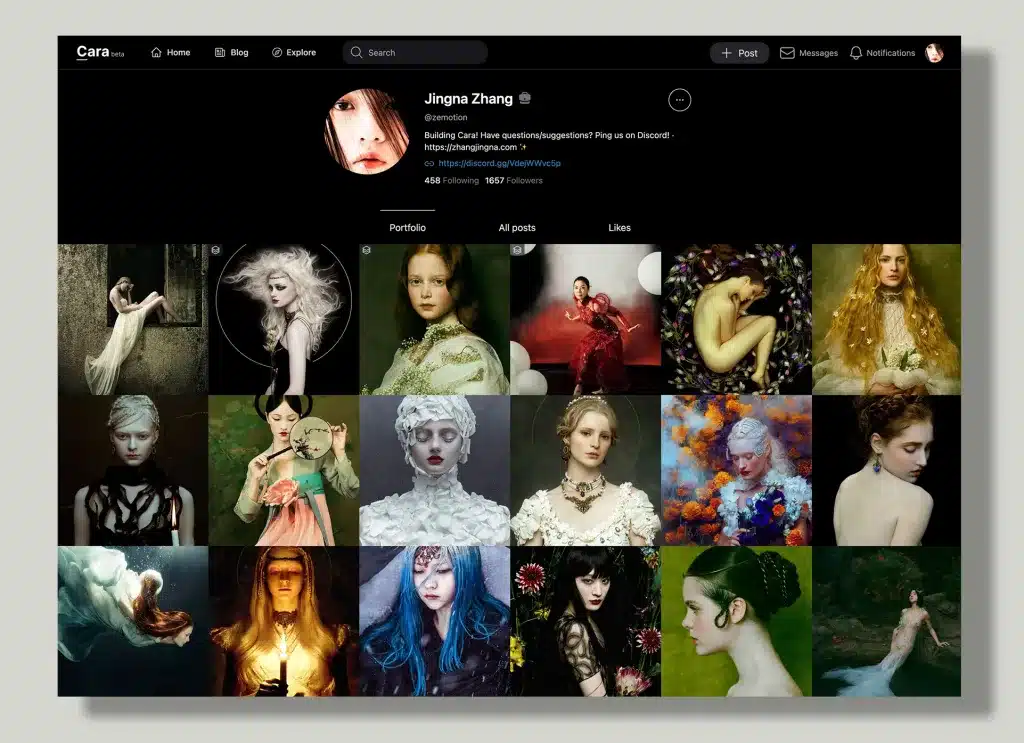
Task: Open Notifications bell
Action: pos(881,53)
